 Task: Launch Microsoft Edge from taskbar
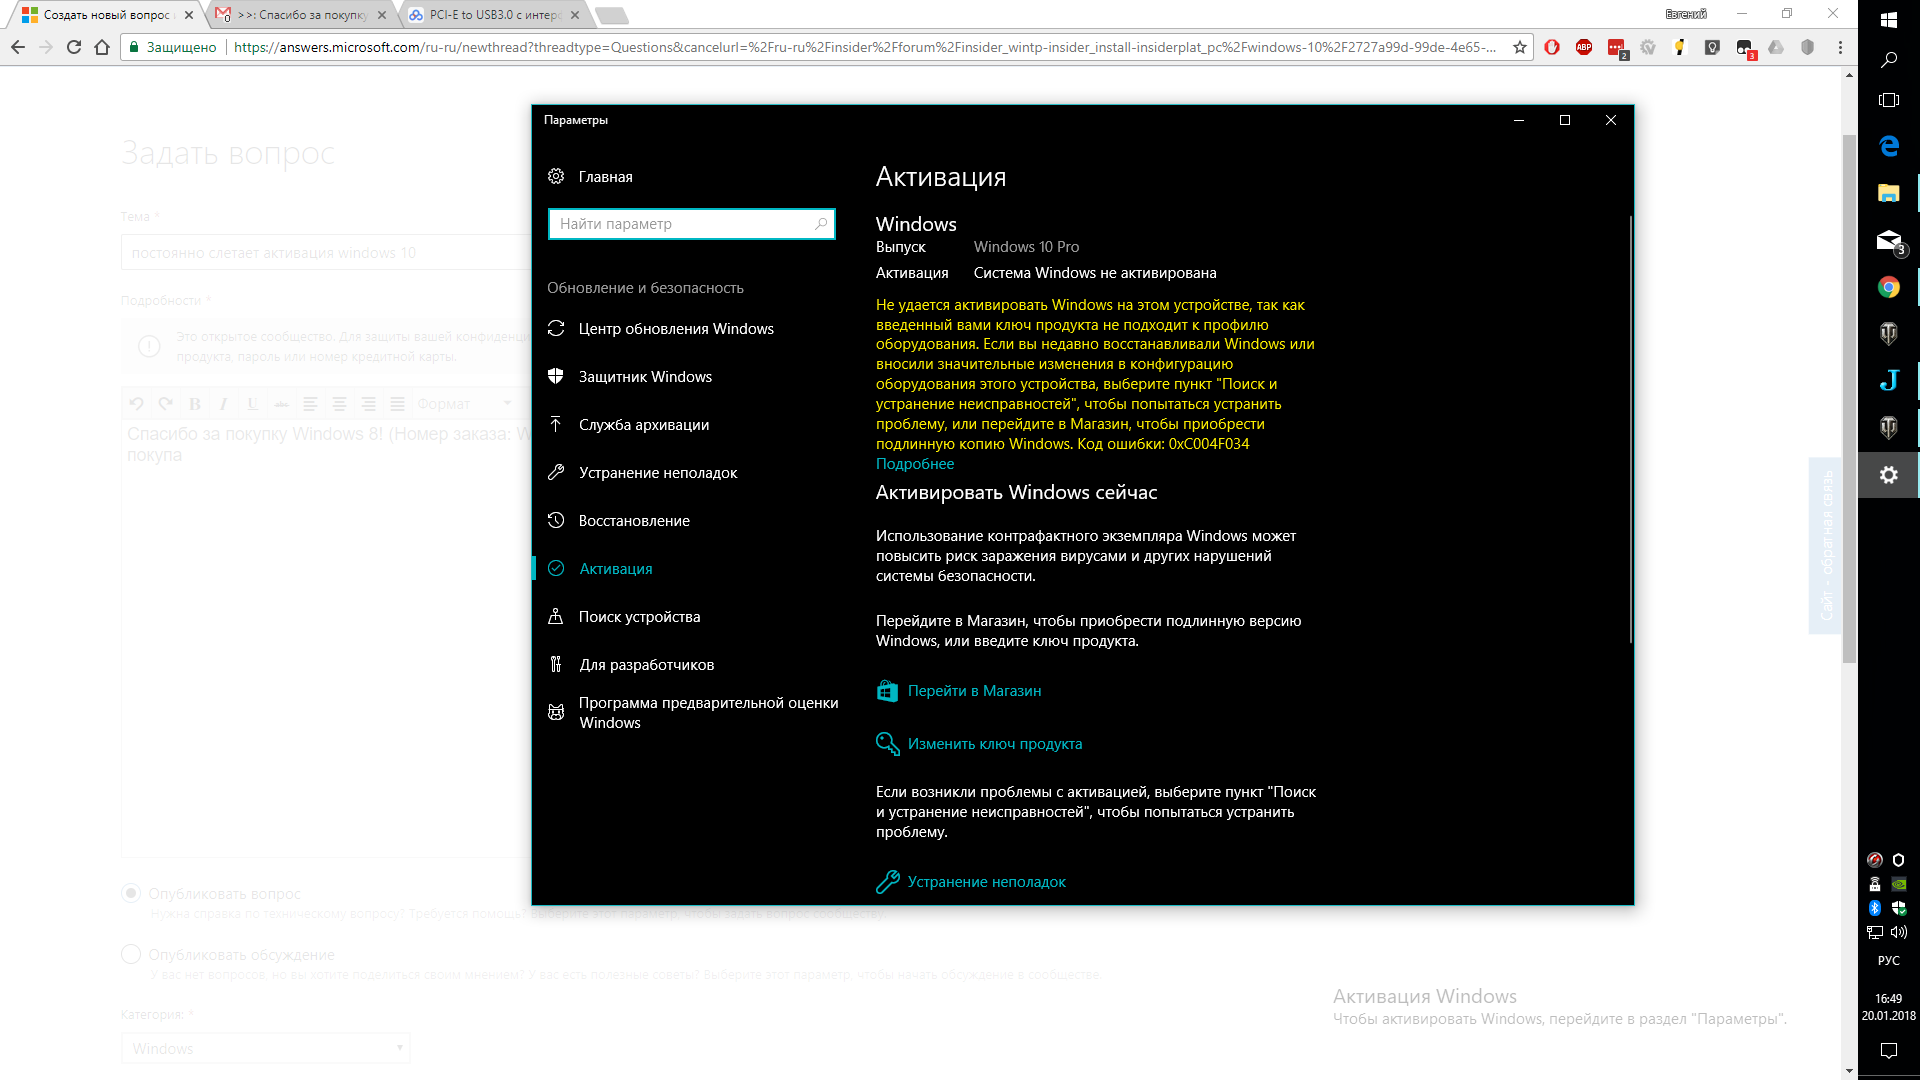coord(1889,146)
